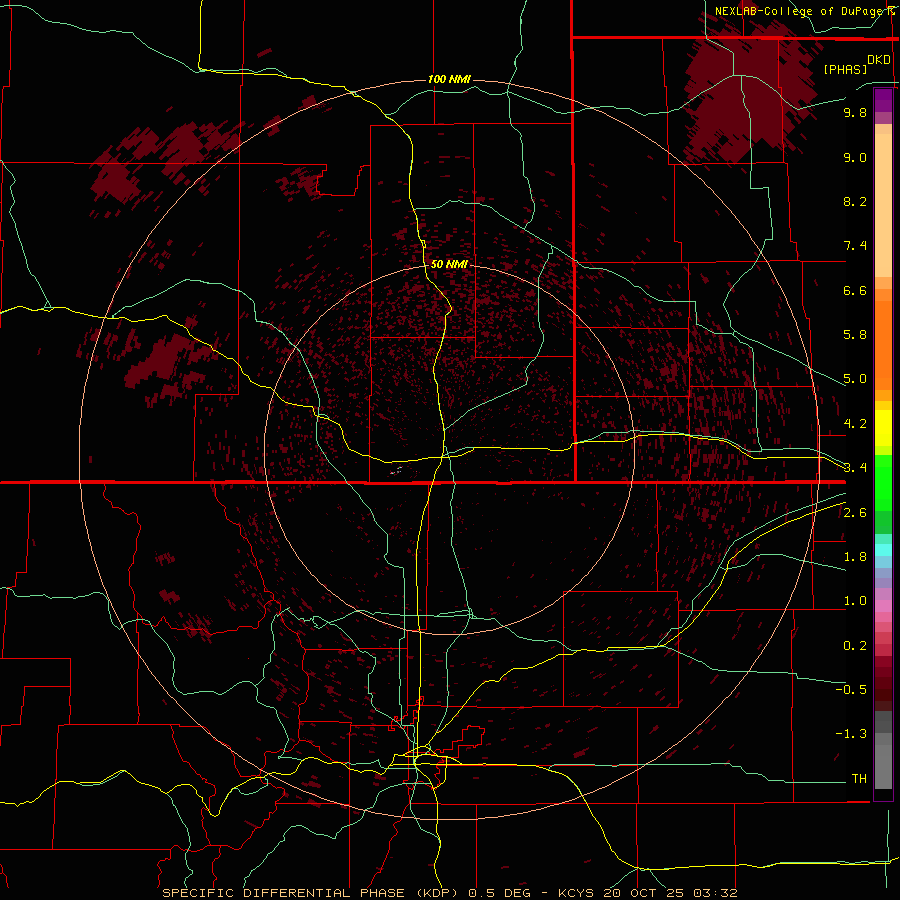Select the 4.2 scale label
The image size is (900, 900).
pos(855,424)
